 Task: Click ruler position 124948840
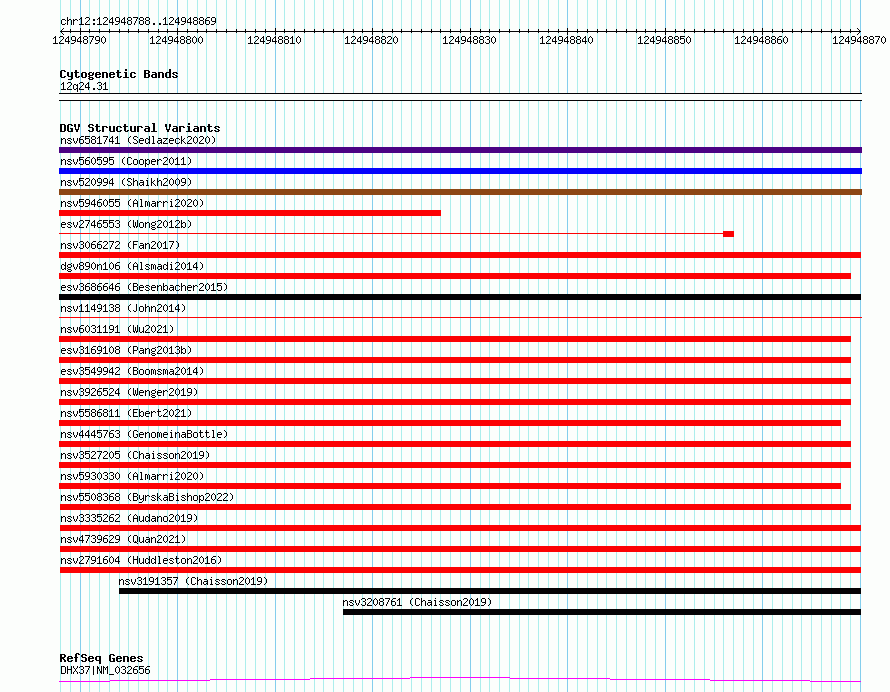tap(566, 40)
